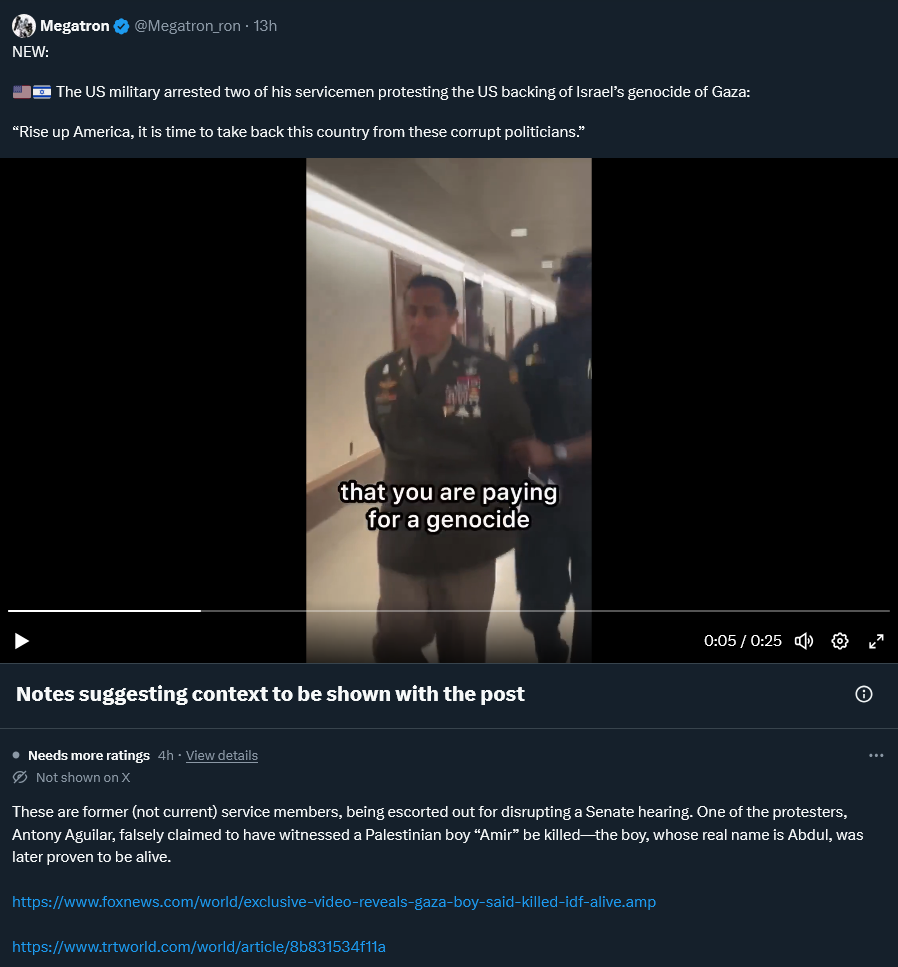
Task: Click the @Megatron_ron handle
Action: tap(187, 26)
